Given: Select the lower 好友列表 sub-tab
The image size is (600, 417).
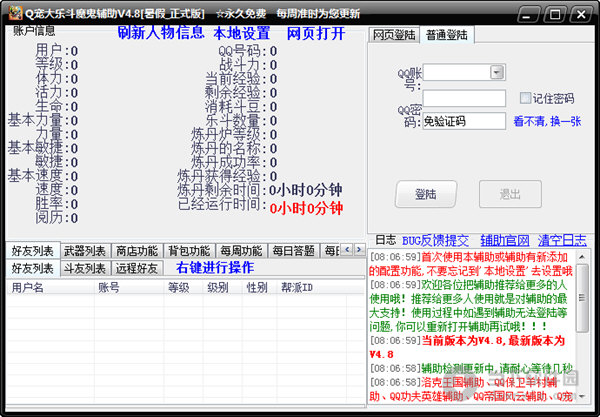Looking at the screenshot, I should click(33, 268).
